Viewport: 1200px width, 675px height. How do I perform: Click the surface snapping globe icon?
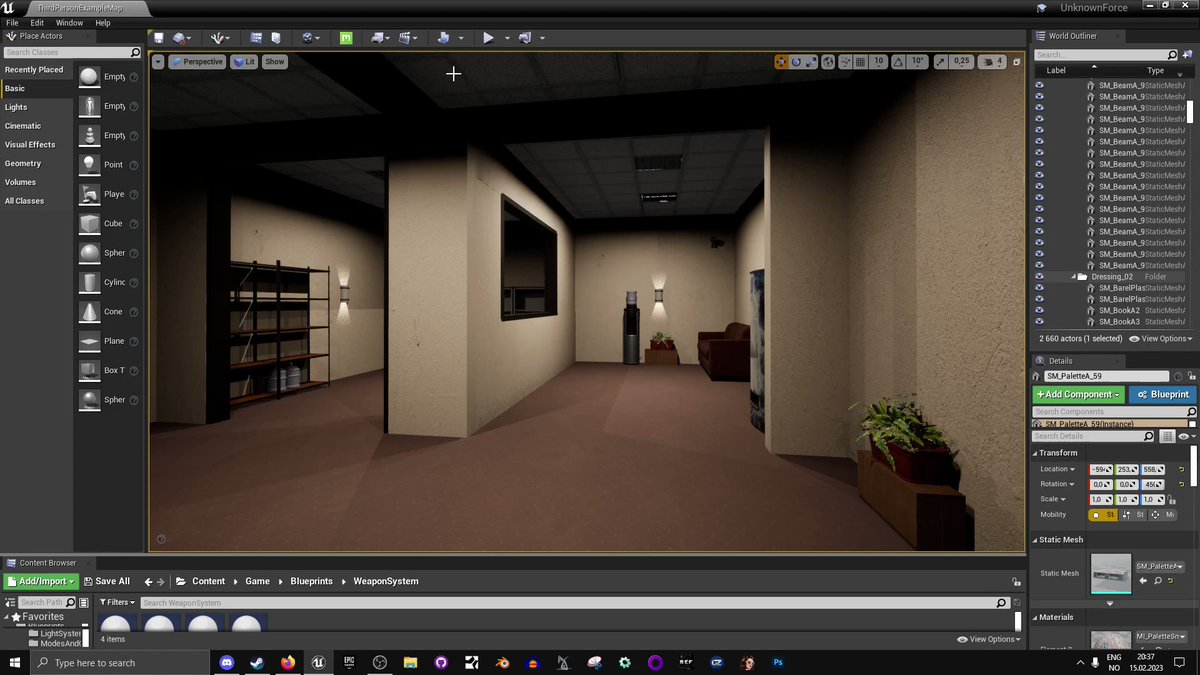coord(826,61)
